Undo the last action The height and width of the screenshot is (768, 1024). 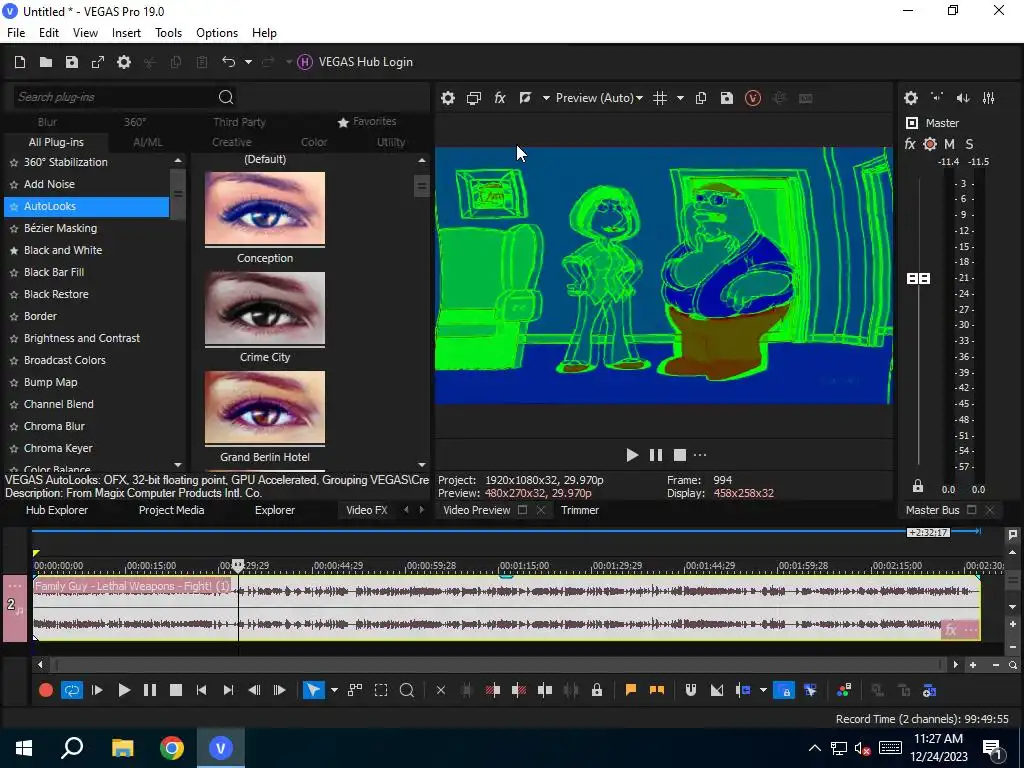(228, 62)
